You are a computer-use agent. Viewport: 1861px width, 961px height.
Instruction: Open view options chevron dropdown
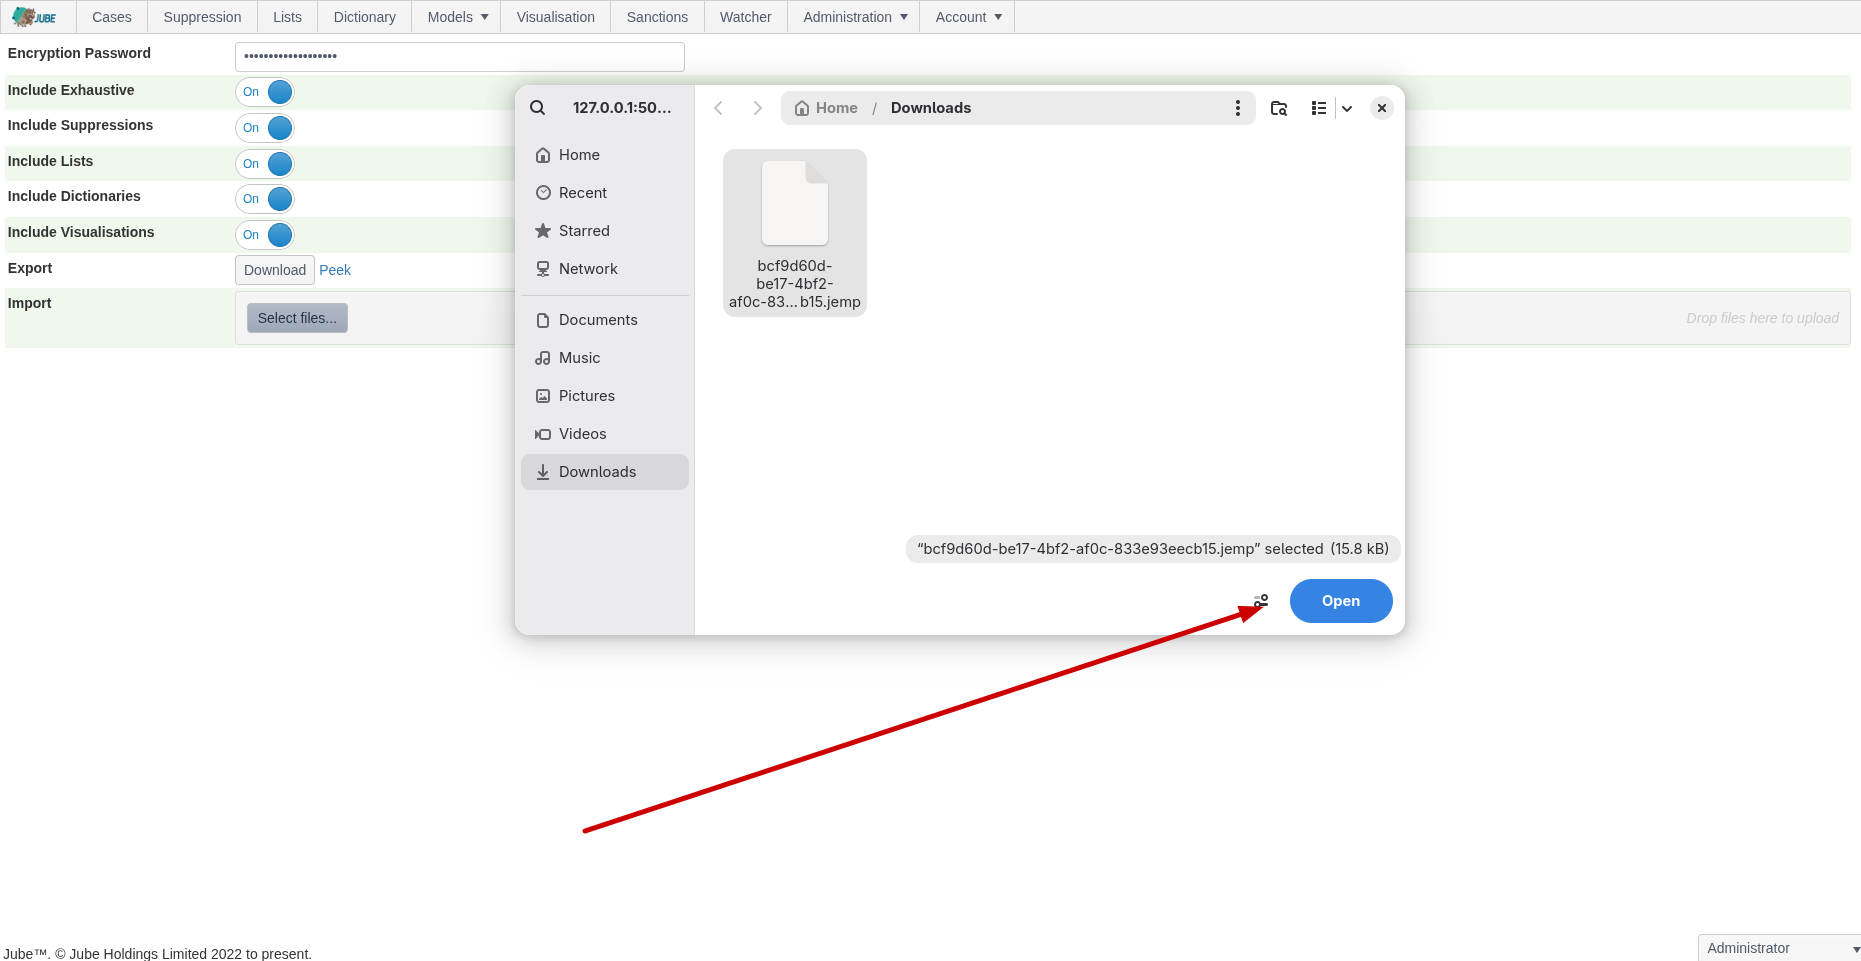point(1347,108)
